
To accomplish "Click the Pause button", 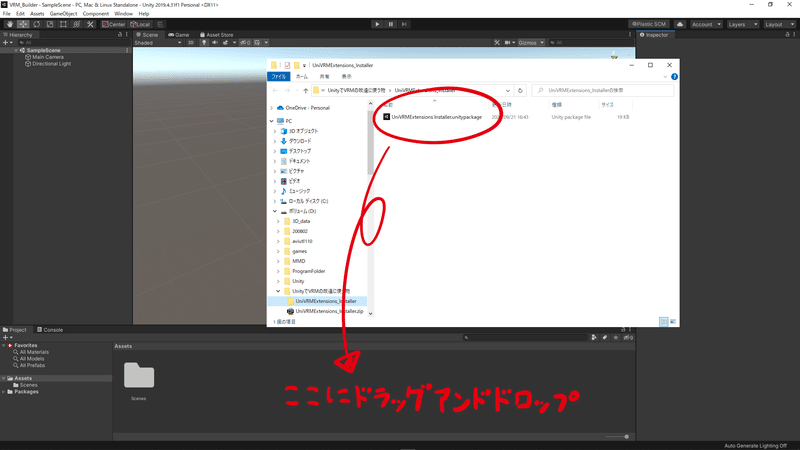I will [391, 24].
